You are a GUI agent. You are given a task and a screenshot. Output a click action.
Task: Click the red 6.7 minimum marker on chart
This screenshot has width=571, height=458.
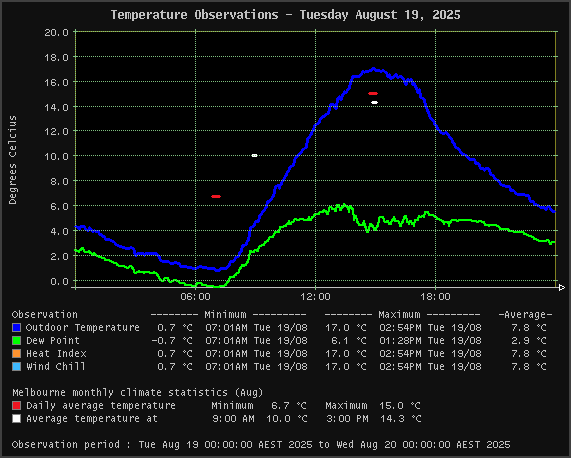(216, 197)
